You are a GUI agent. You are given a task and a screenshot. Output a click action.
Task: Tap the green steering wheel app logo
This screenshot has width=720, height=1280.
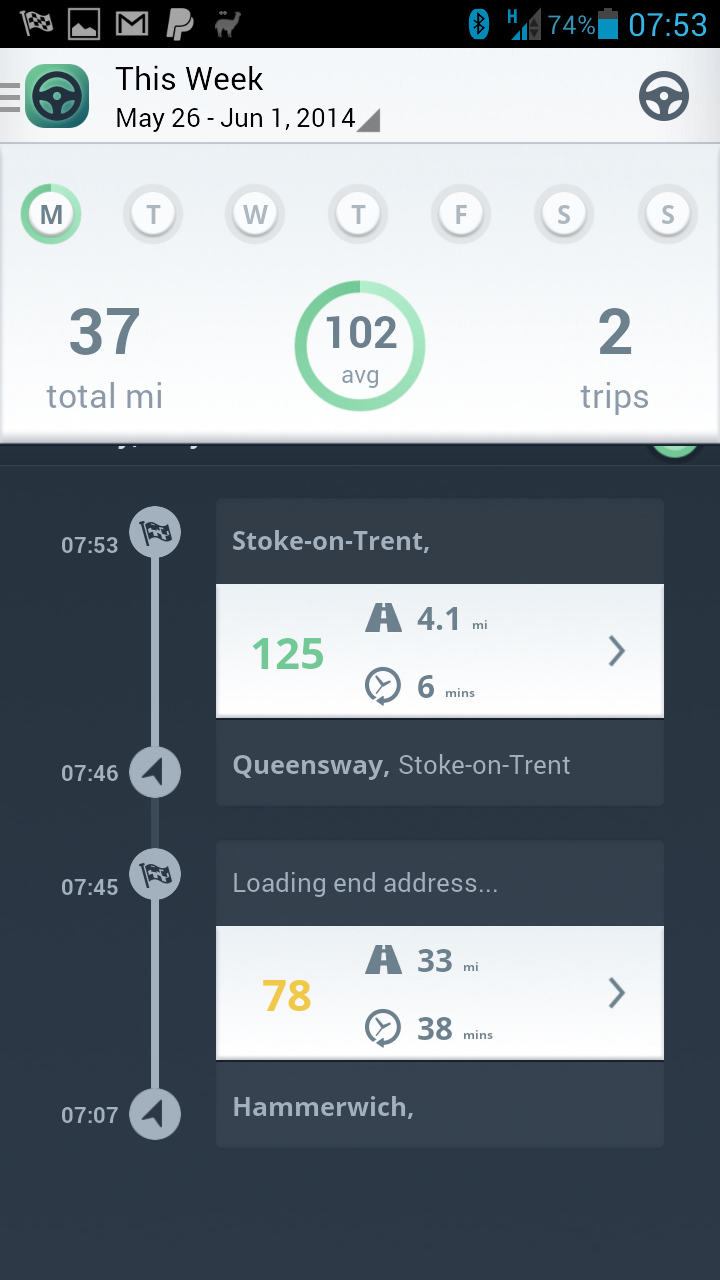tap(57, 96)
